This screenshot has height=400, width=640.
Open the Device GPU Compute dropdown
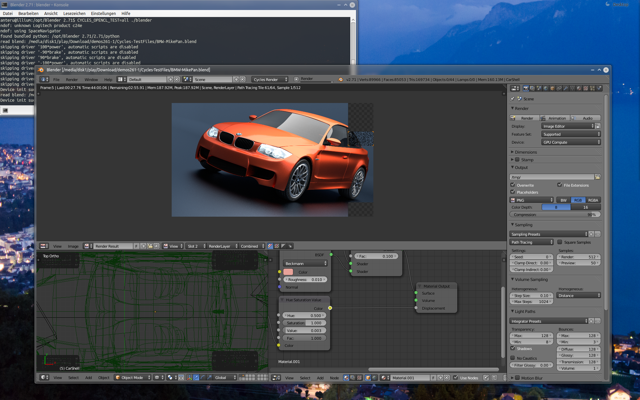click(x=571, y=142)
